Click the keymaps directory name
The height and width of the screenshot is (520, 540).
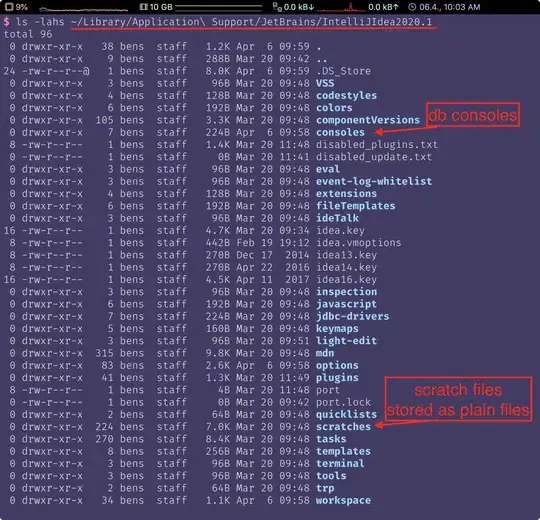click(337, 329)
